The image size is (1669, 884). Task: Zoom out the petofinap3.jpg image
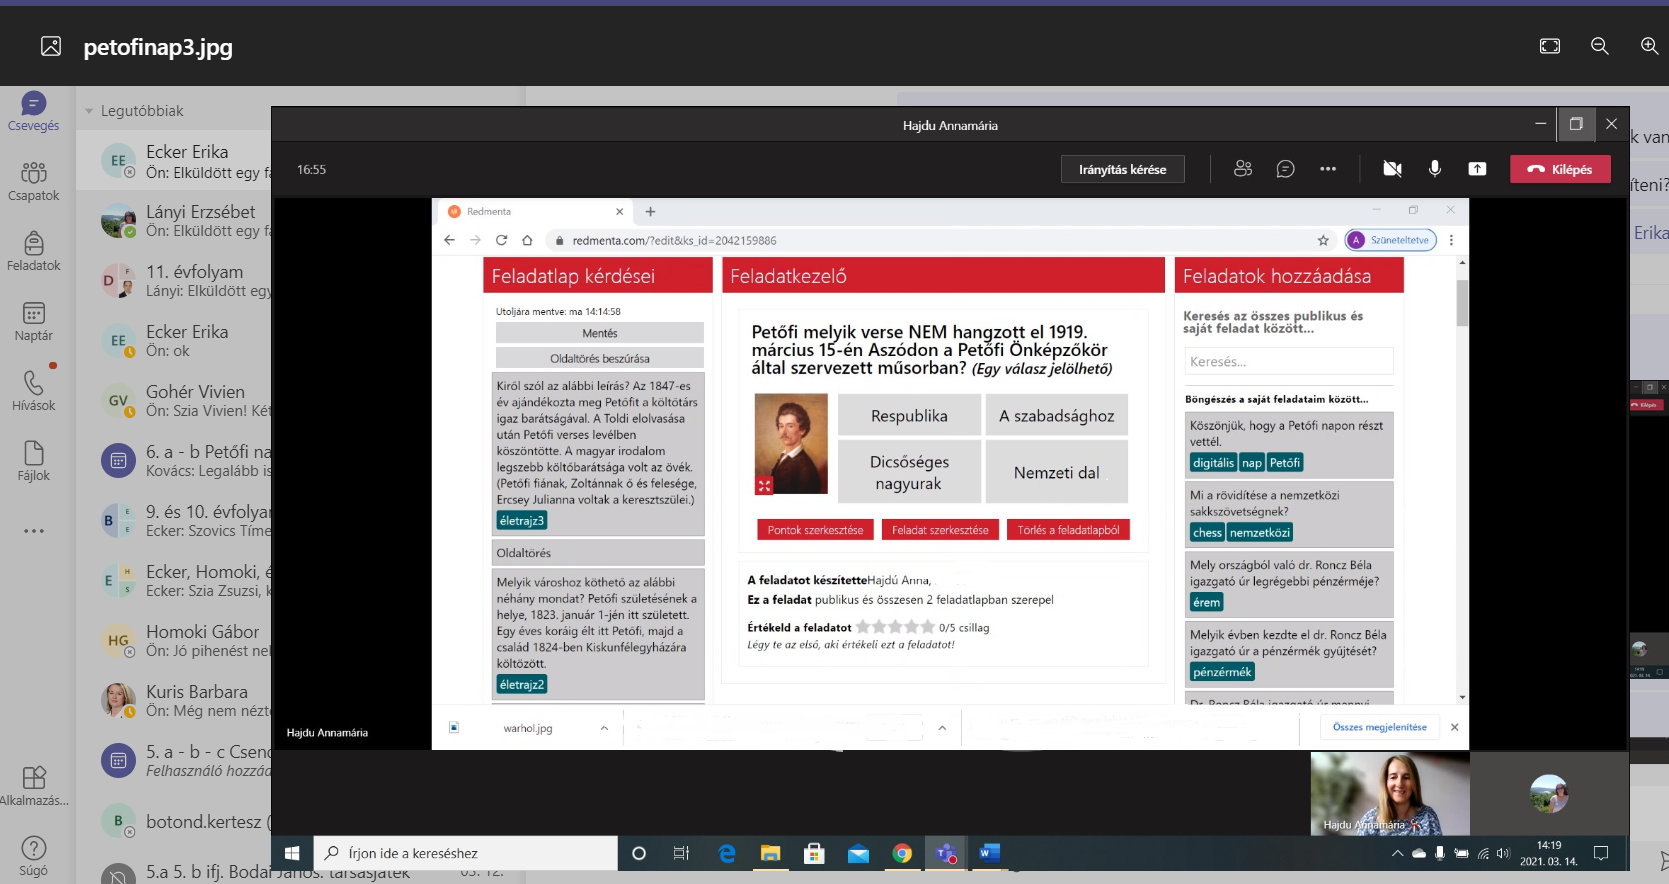click(1600, 46)
